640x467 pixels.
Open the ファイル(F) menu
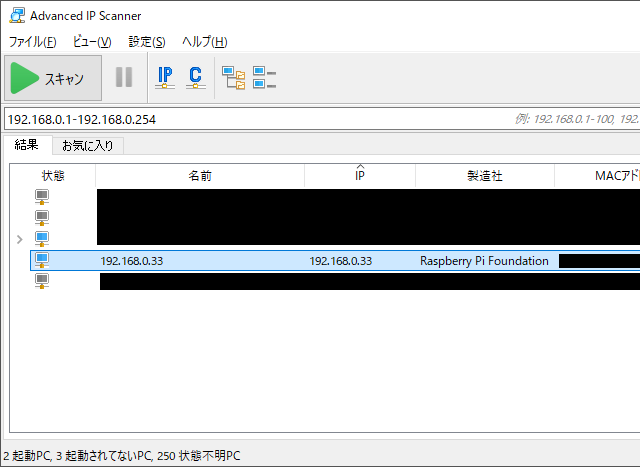click(32, 42)
